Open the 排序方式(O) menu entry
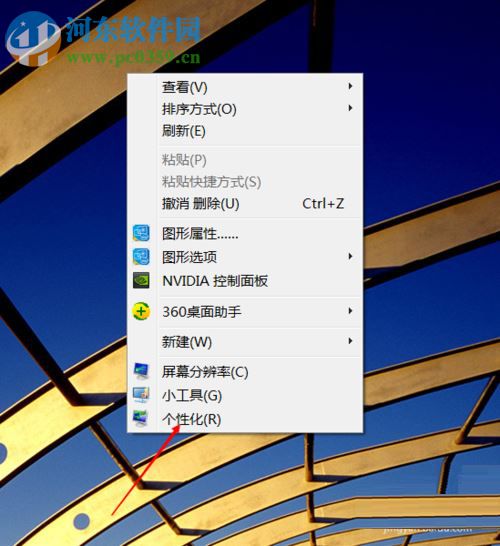 point(245,109)
